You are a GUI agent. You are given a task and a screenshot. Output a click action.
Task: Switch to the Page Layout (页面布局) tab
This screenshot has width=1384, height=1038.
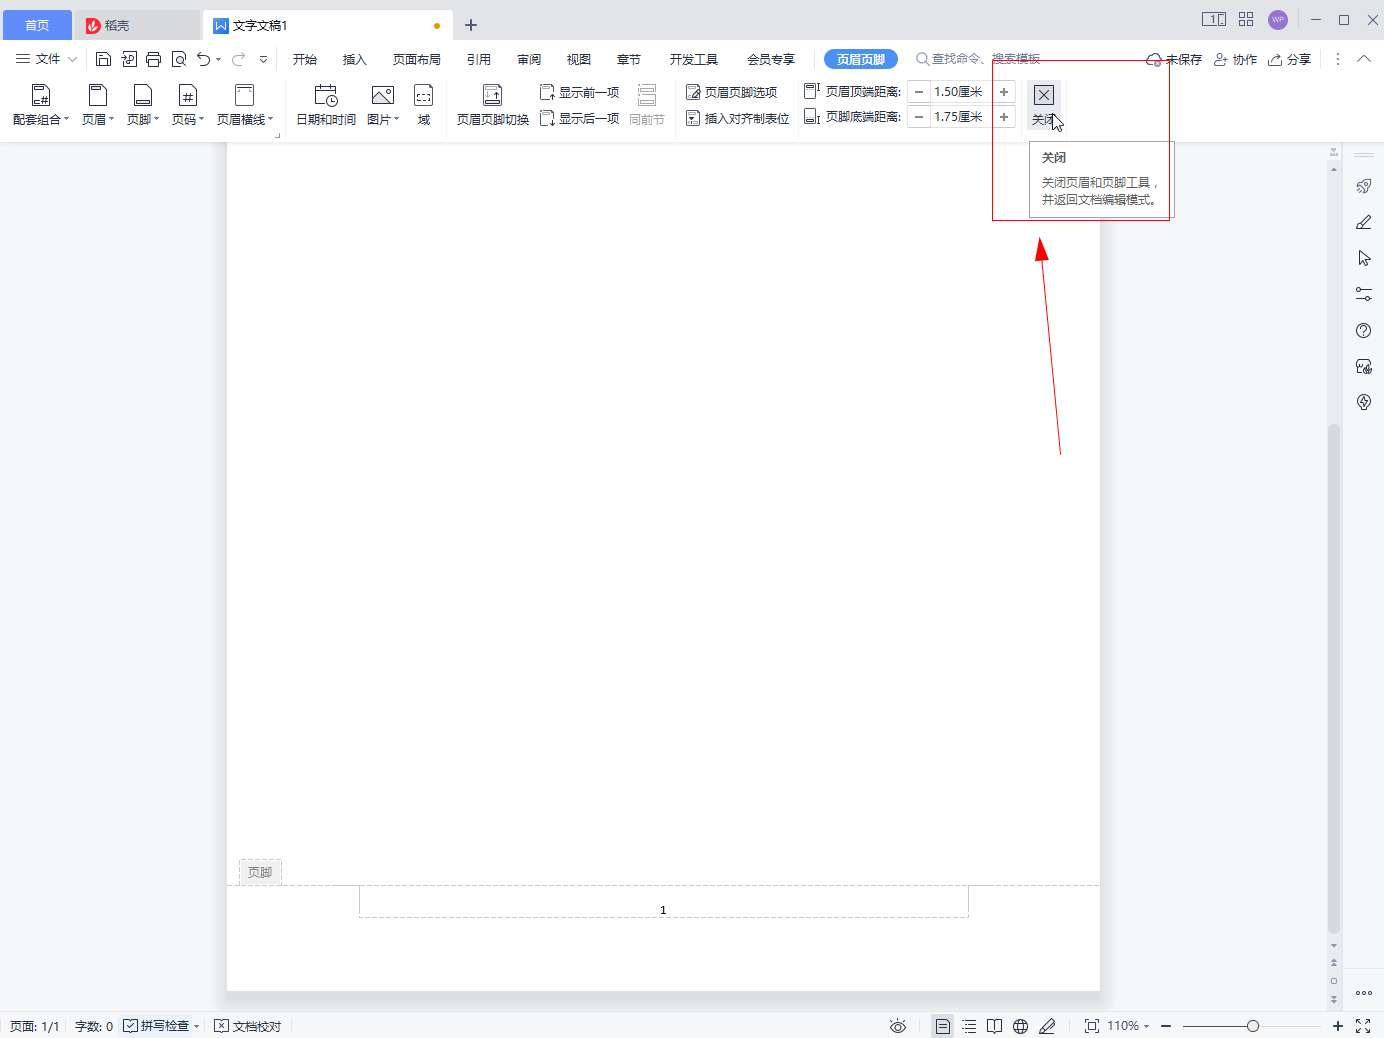(416, 59)
